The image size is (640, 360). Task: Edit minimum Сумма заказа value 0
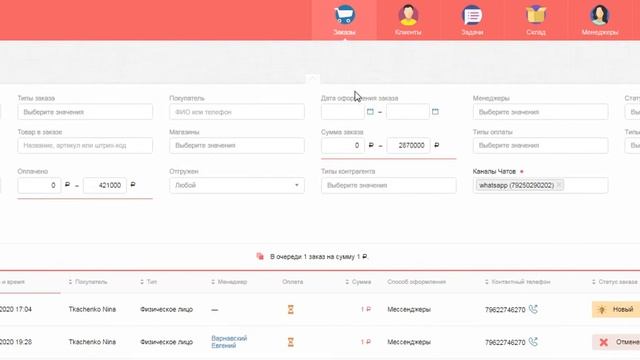coord(342,145)
